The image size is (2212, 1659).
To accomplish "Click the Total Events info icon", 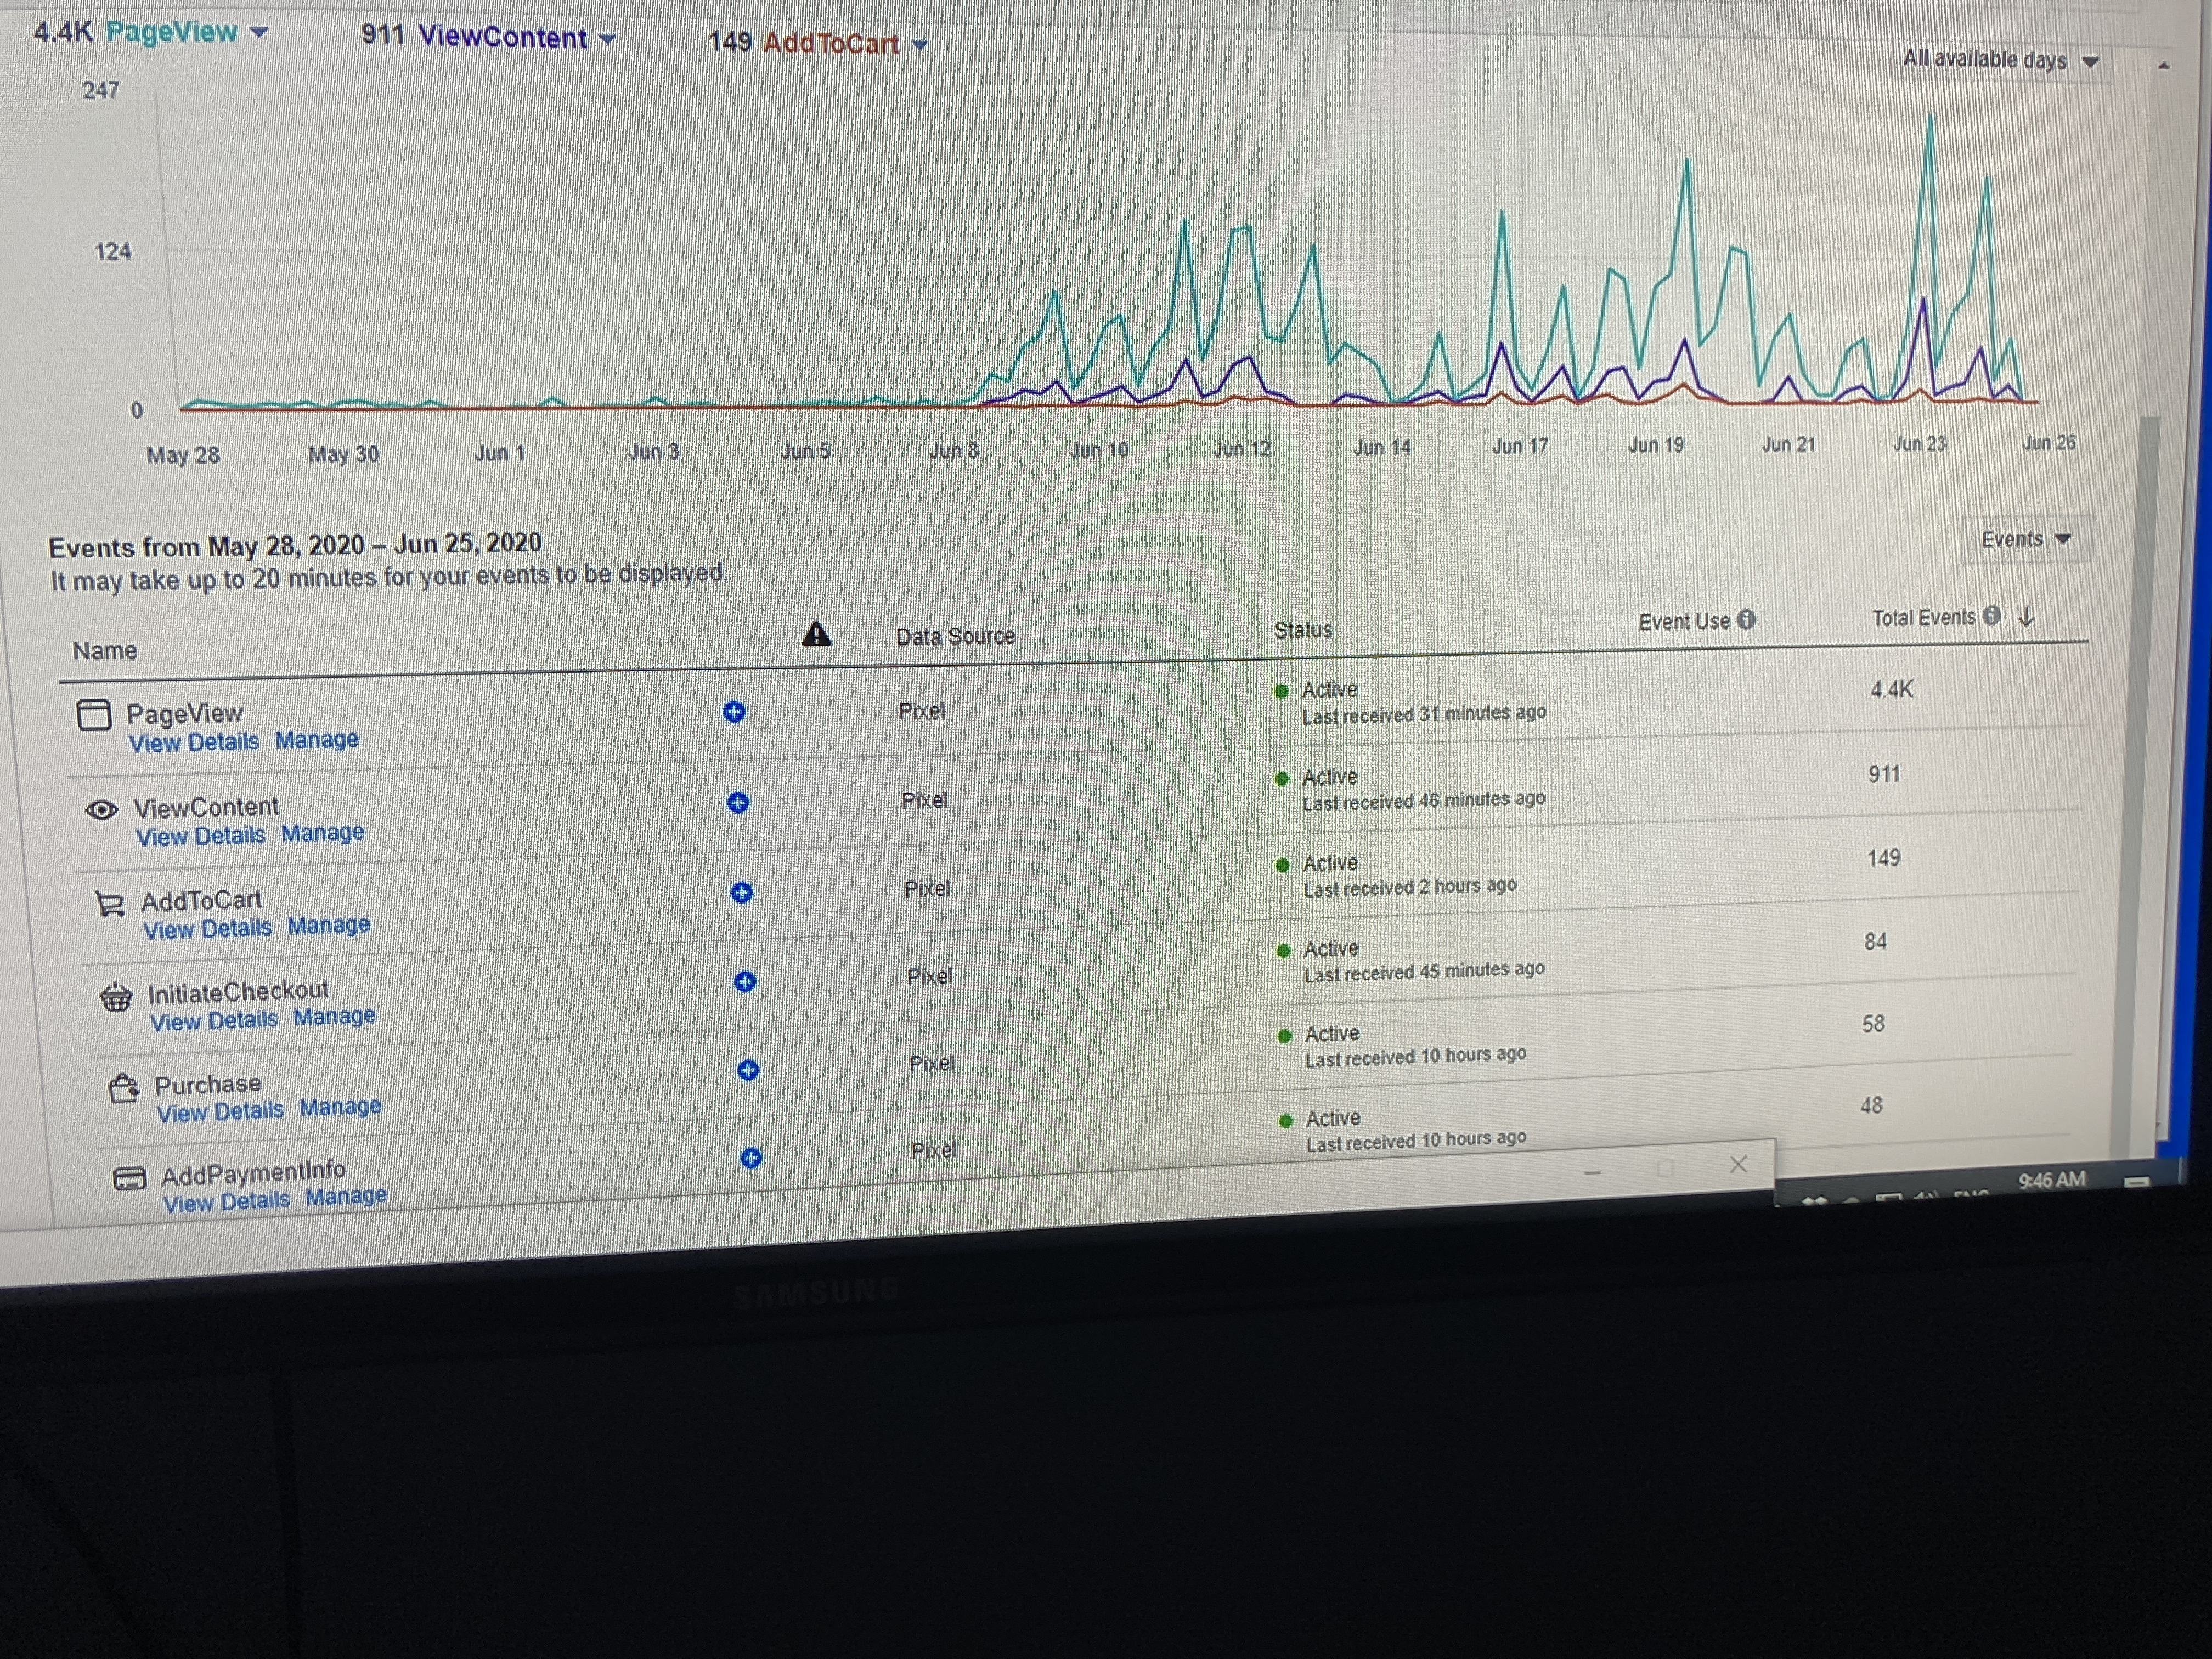I will 1992,615.
